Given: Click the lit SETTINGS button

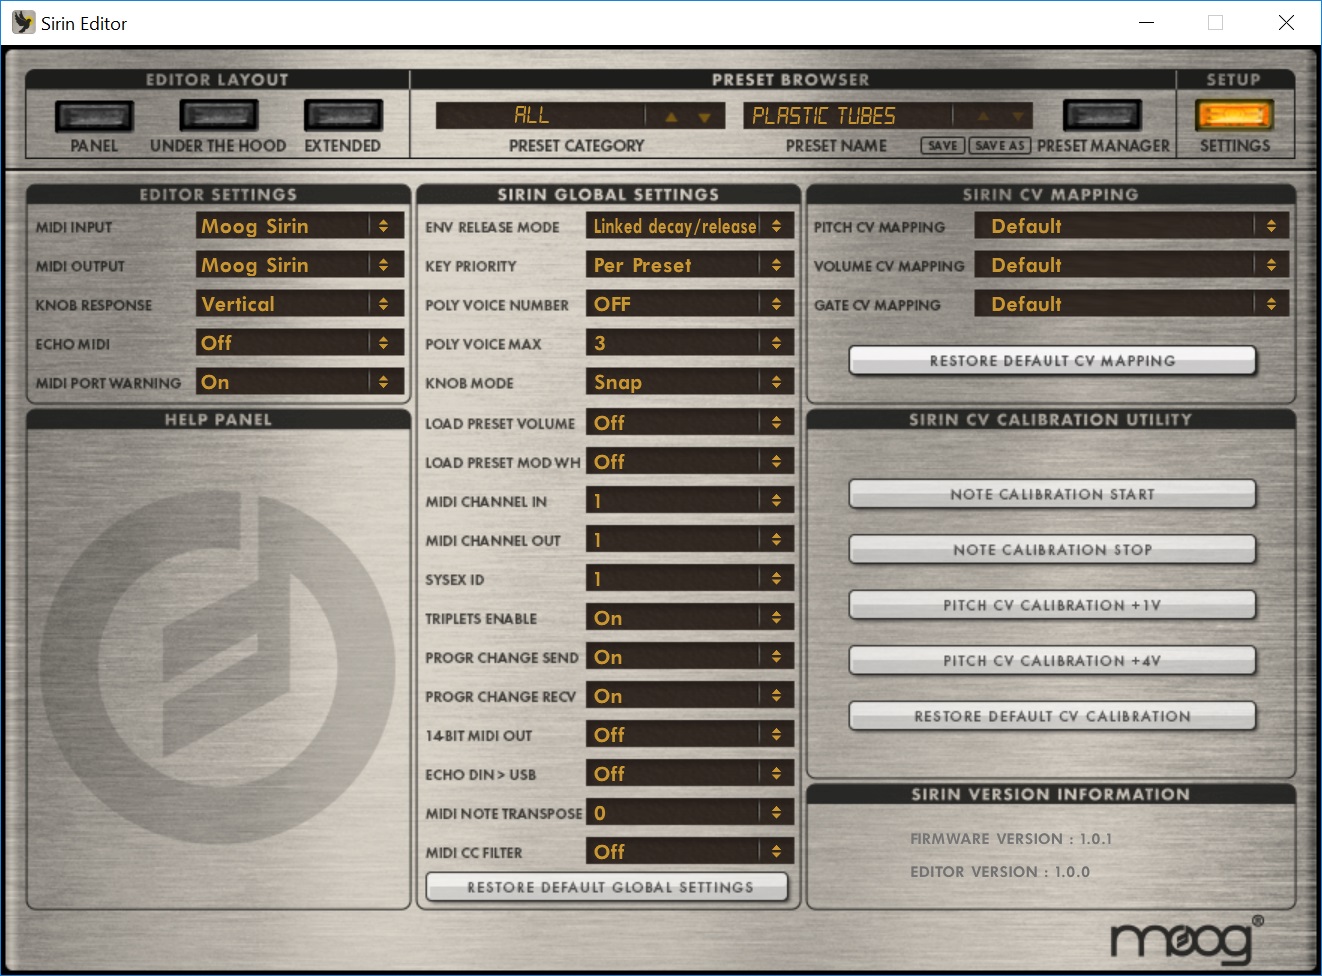Looking at the screenshot, I should tap(1234, 117).
